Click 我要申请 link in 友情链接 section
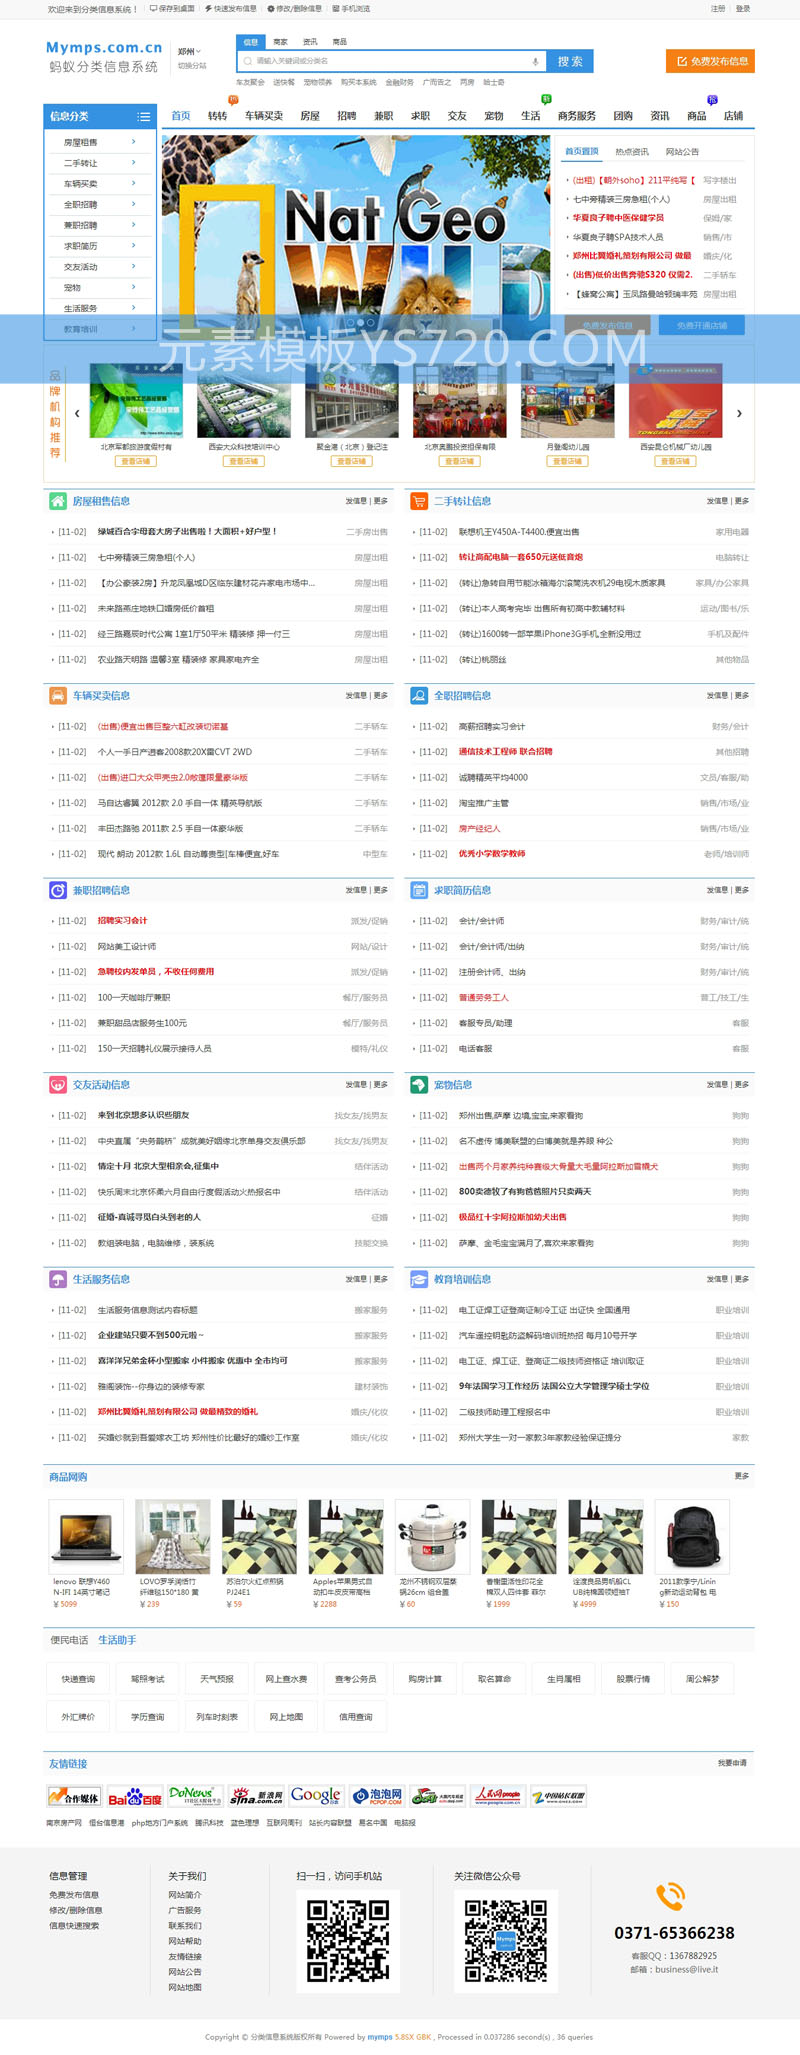Screen dimensions: 800x2055 (732, 1763)
